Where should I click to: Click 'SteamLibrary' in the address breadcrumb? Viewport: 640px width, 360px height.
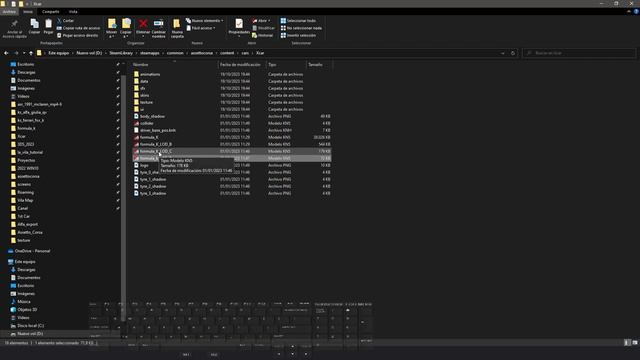(x=121, y=53)
